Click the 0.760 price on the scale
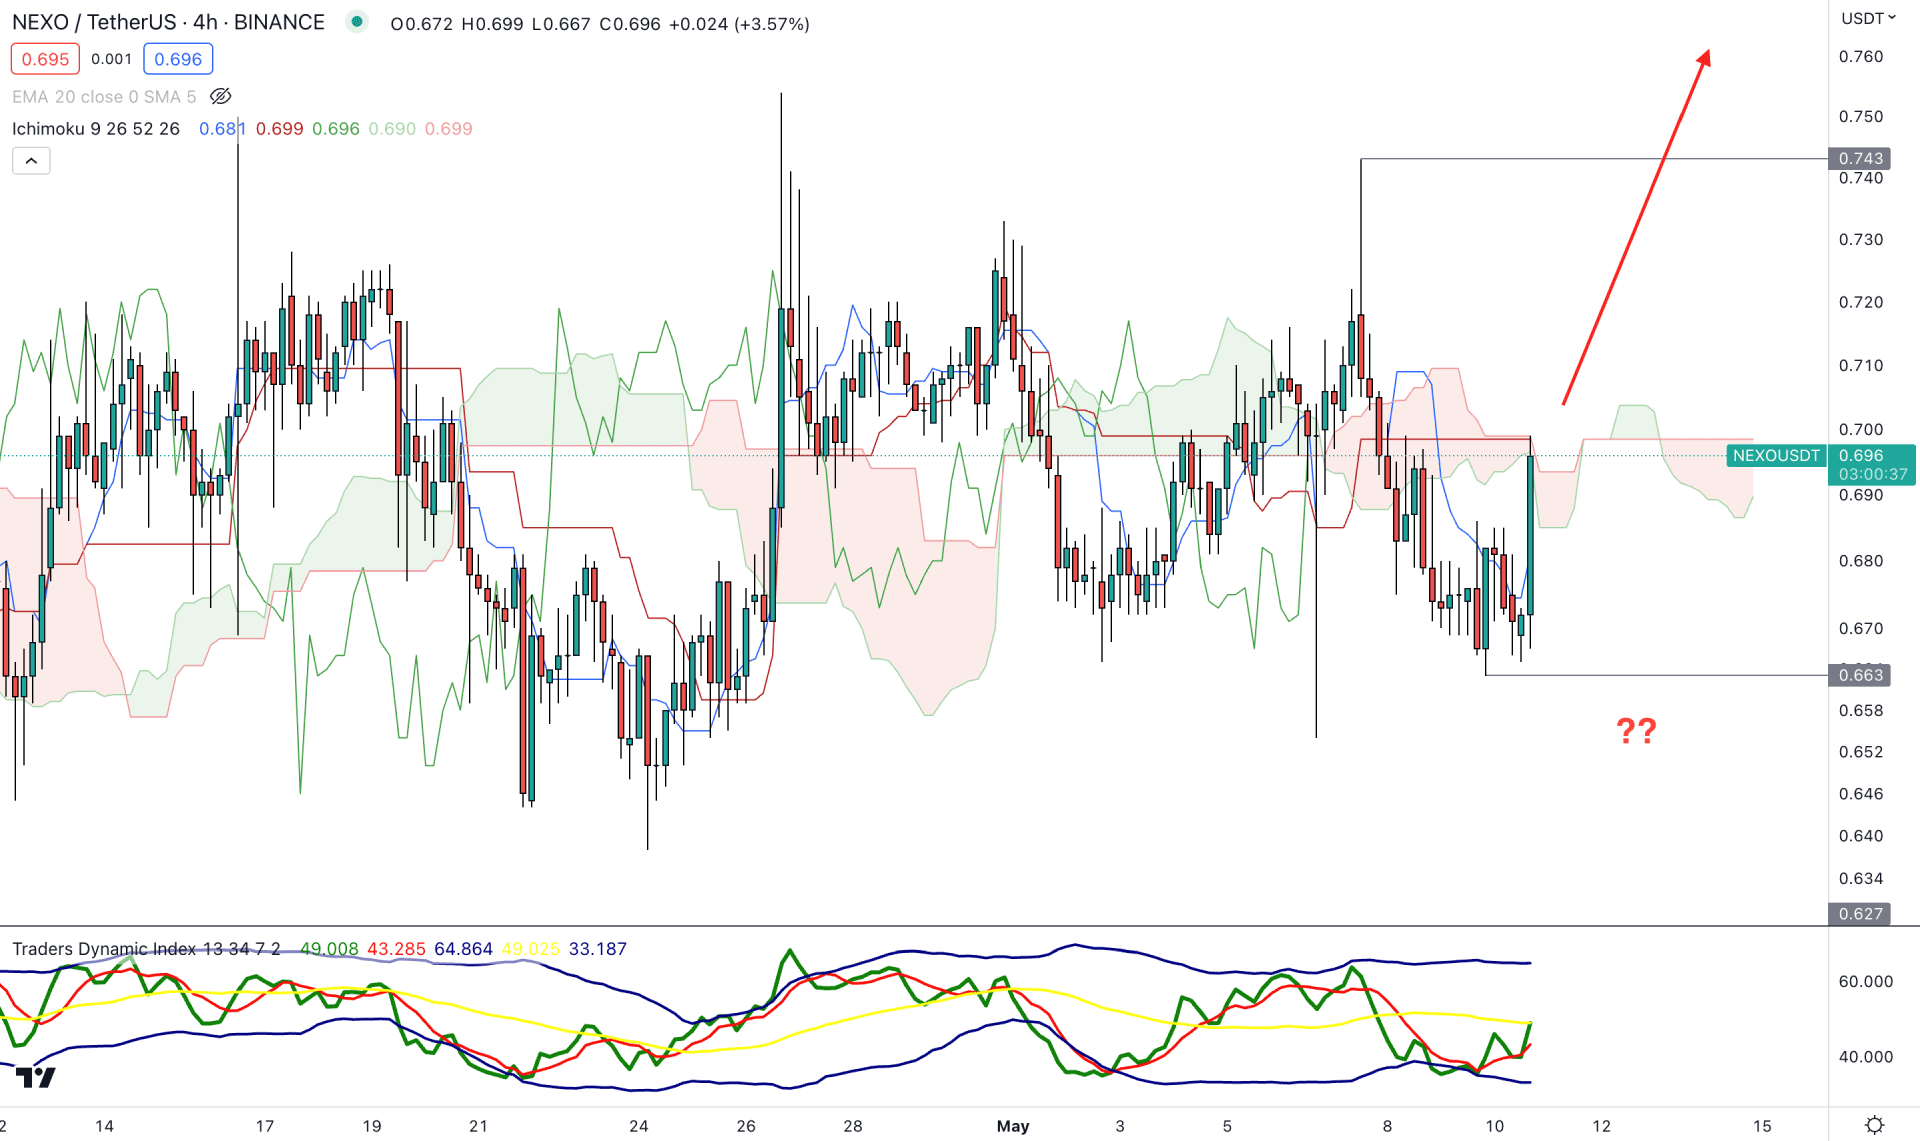The height and width of the screenshot is (1141, 1920). (1861, 56)
